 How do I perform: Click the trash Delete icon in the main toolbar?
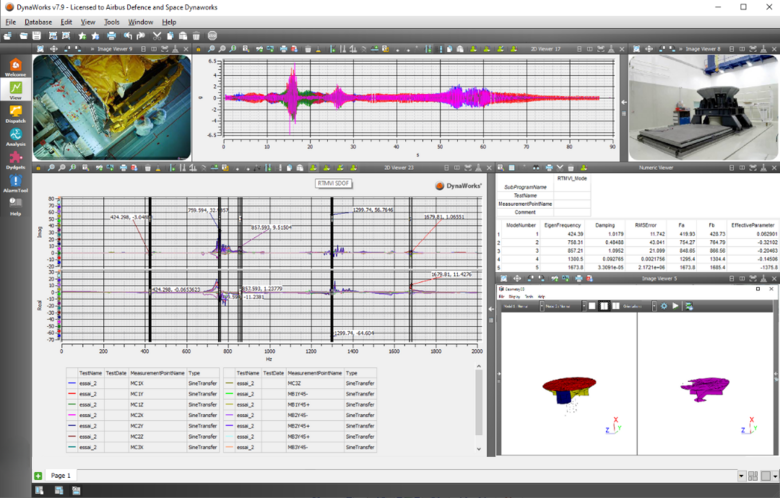pos(196,36)
